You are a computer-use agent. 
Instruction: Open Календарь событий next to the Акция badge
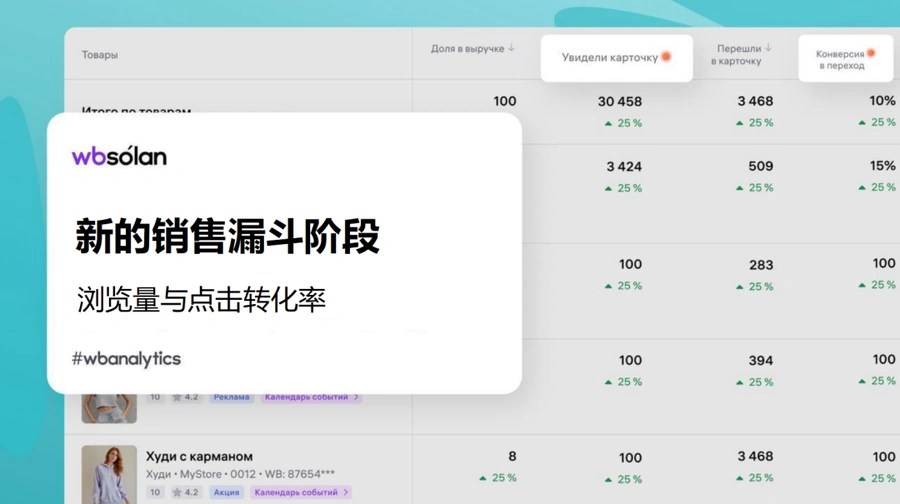click(301, 492)
